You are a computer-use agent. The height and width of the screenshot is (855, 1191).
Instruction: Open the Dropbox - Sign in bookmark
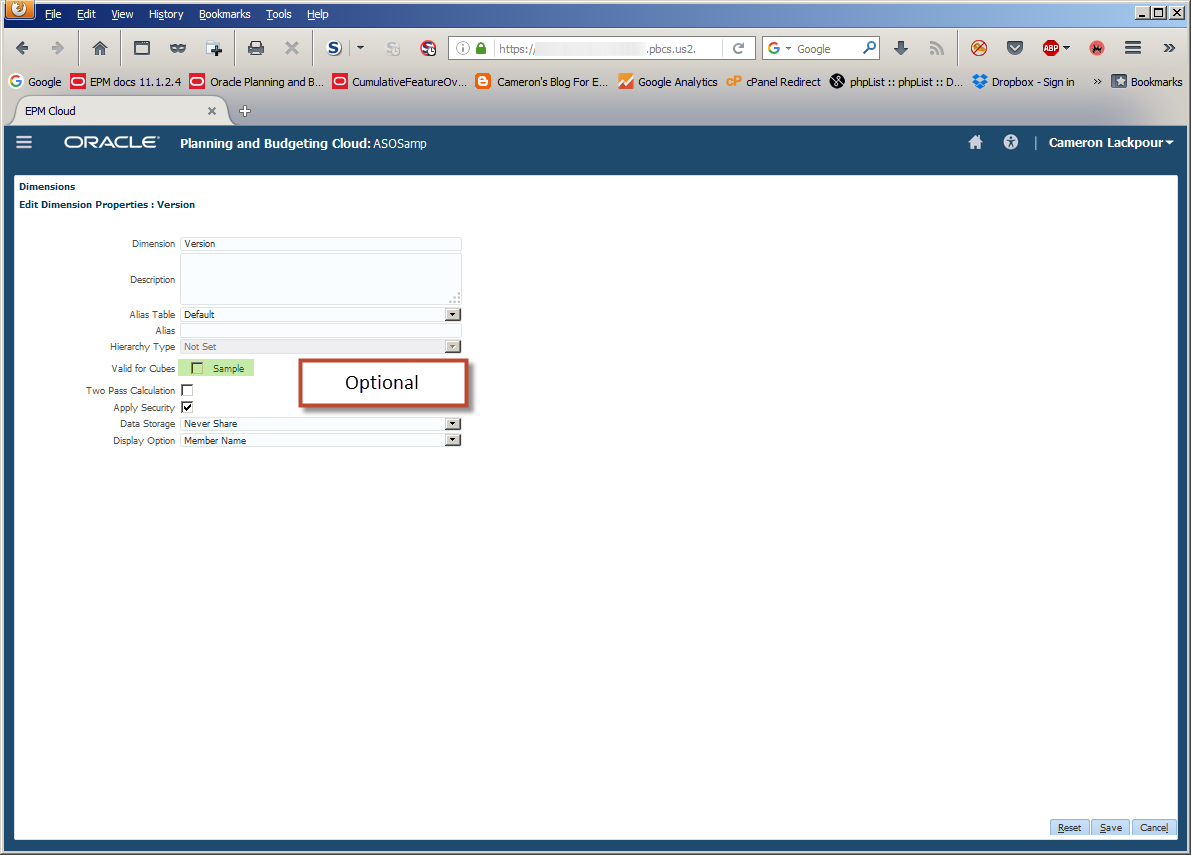1023,81
